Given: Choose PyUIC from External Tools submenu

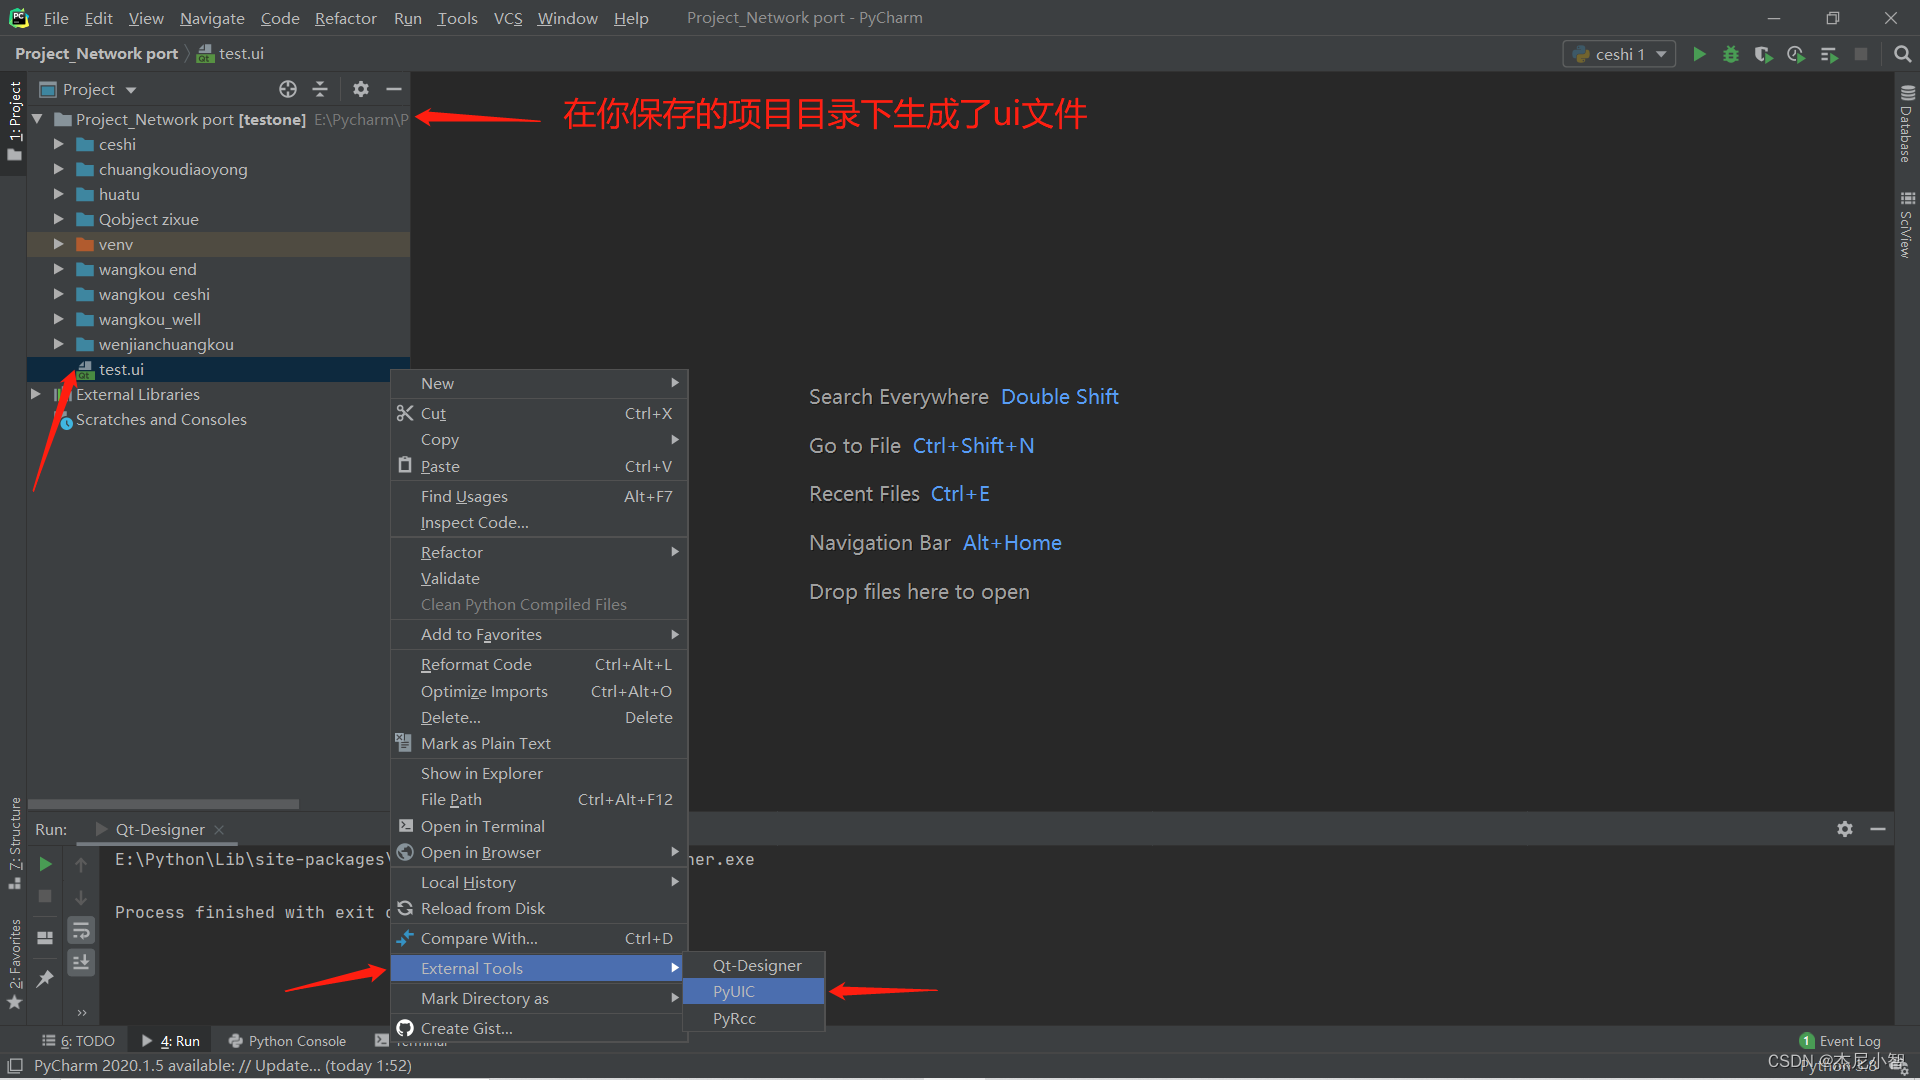Looking at the screenshot, I should click(754, 991).
